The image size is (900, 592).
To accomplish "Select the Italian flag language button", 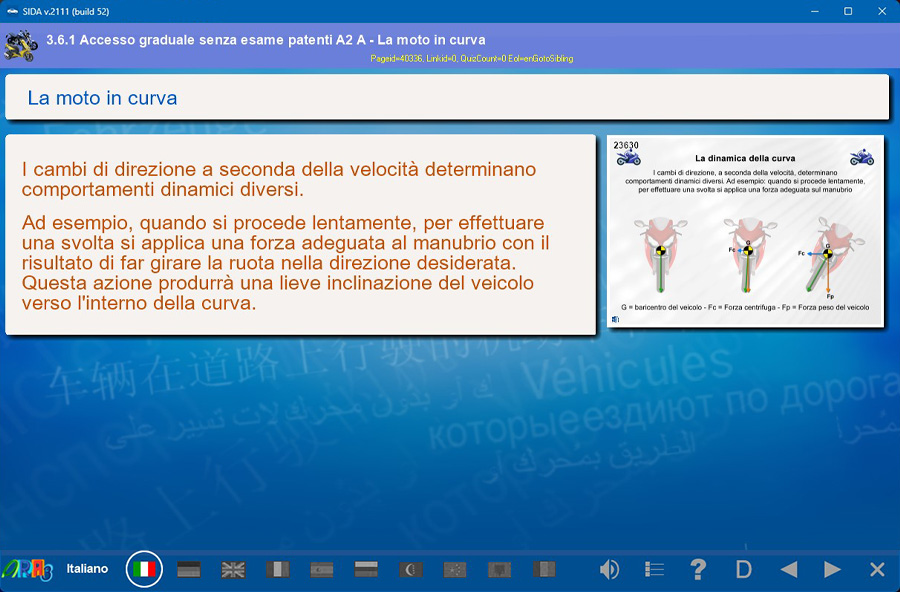I will tap(144, 569).
